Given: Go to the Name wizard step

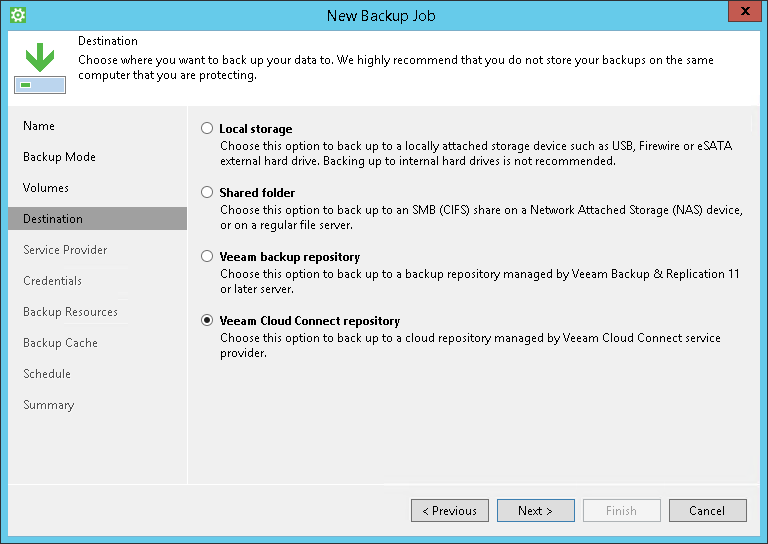Looking at the screenshot, I should pos(39,126).
